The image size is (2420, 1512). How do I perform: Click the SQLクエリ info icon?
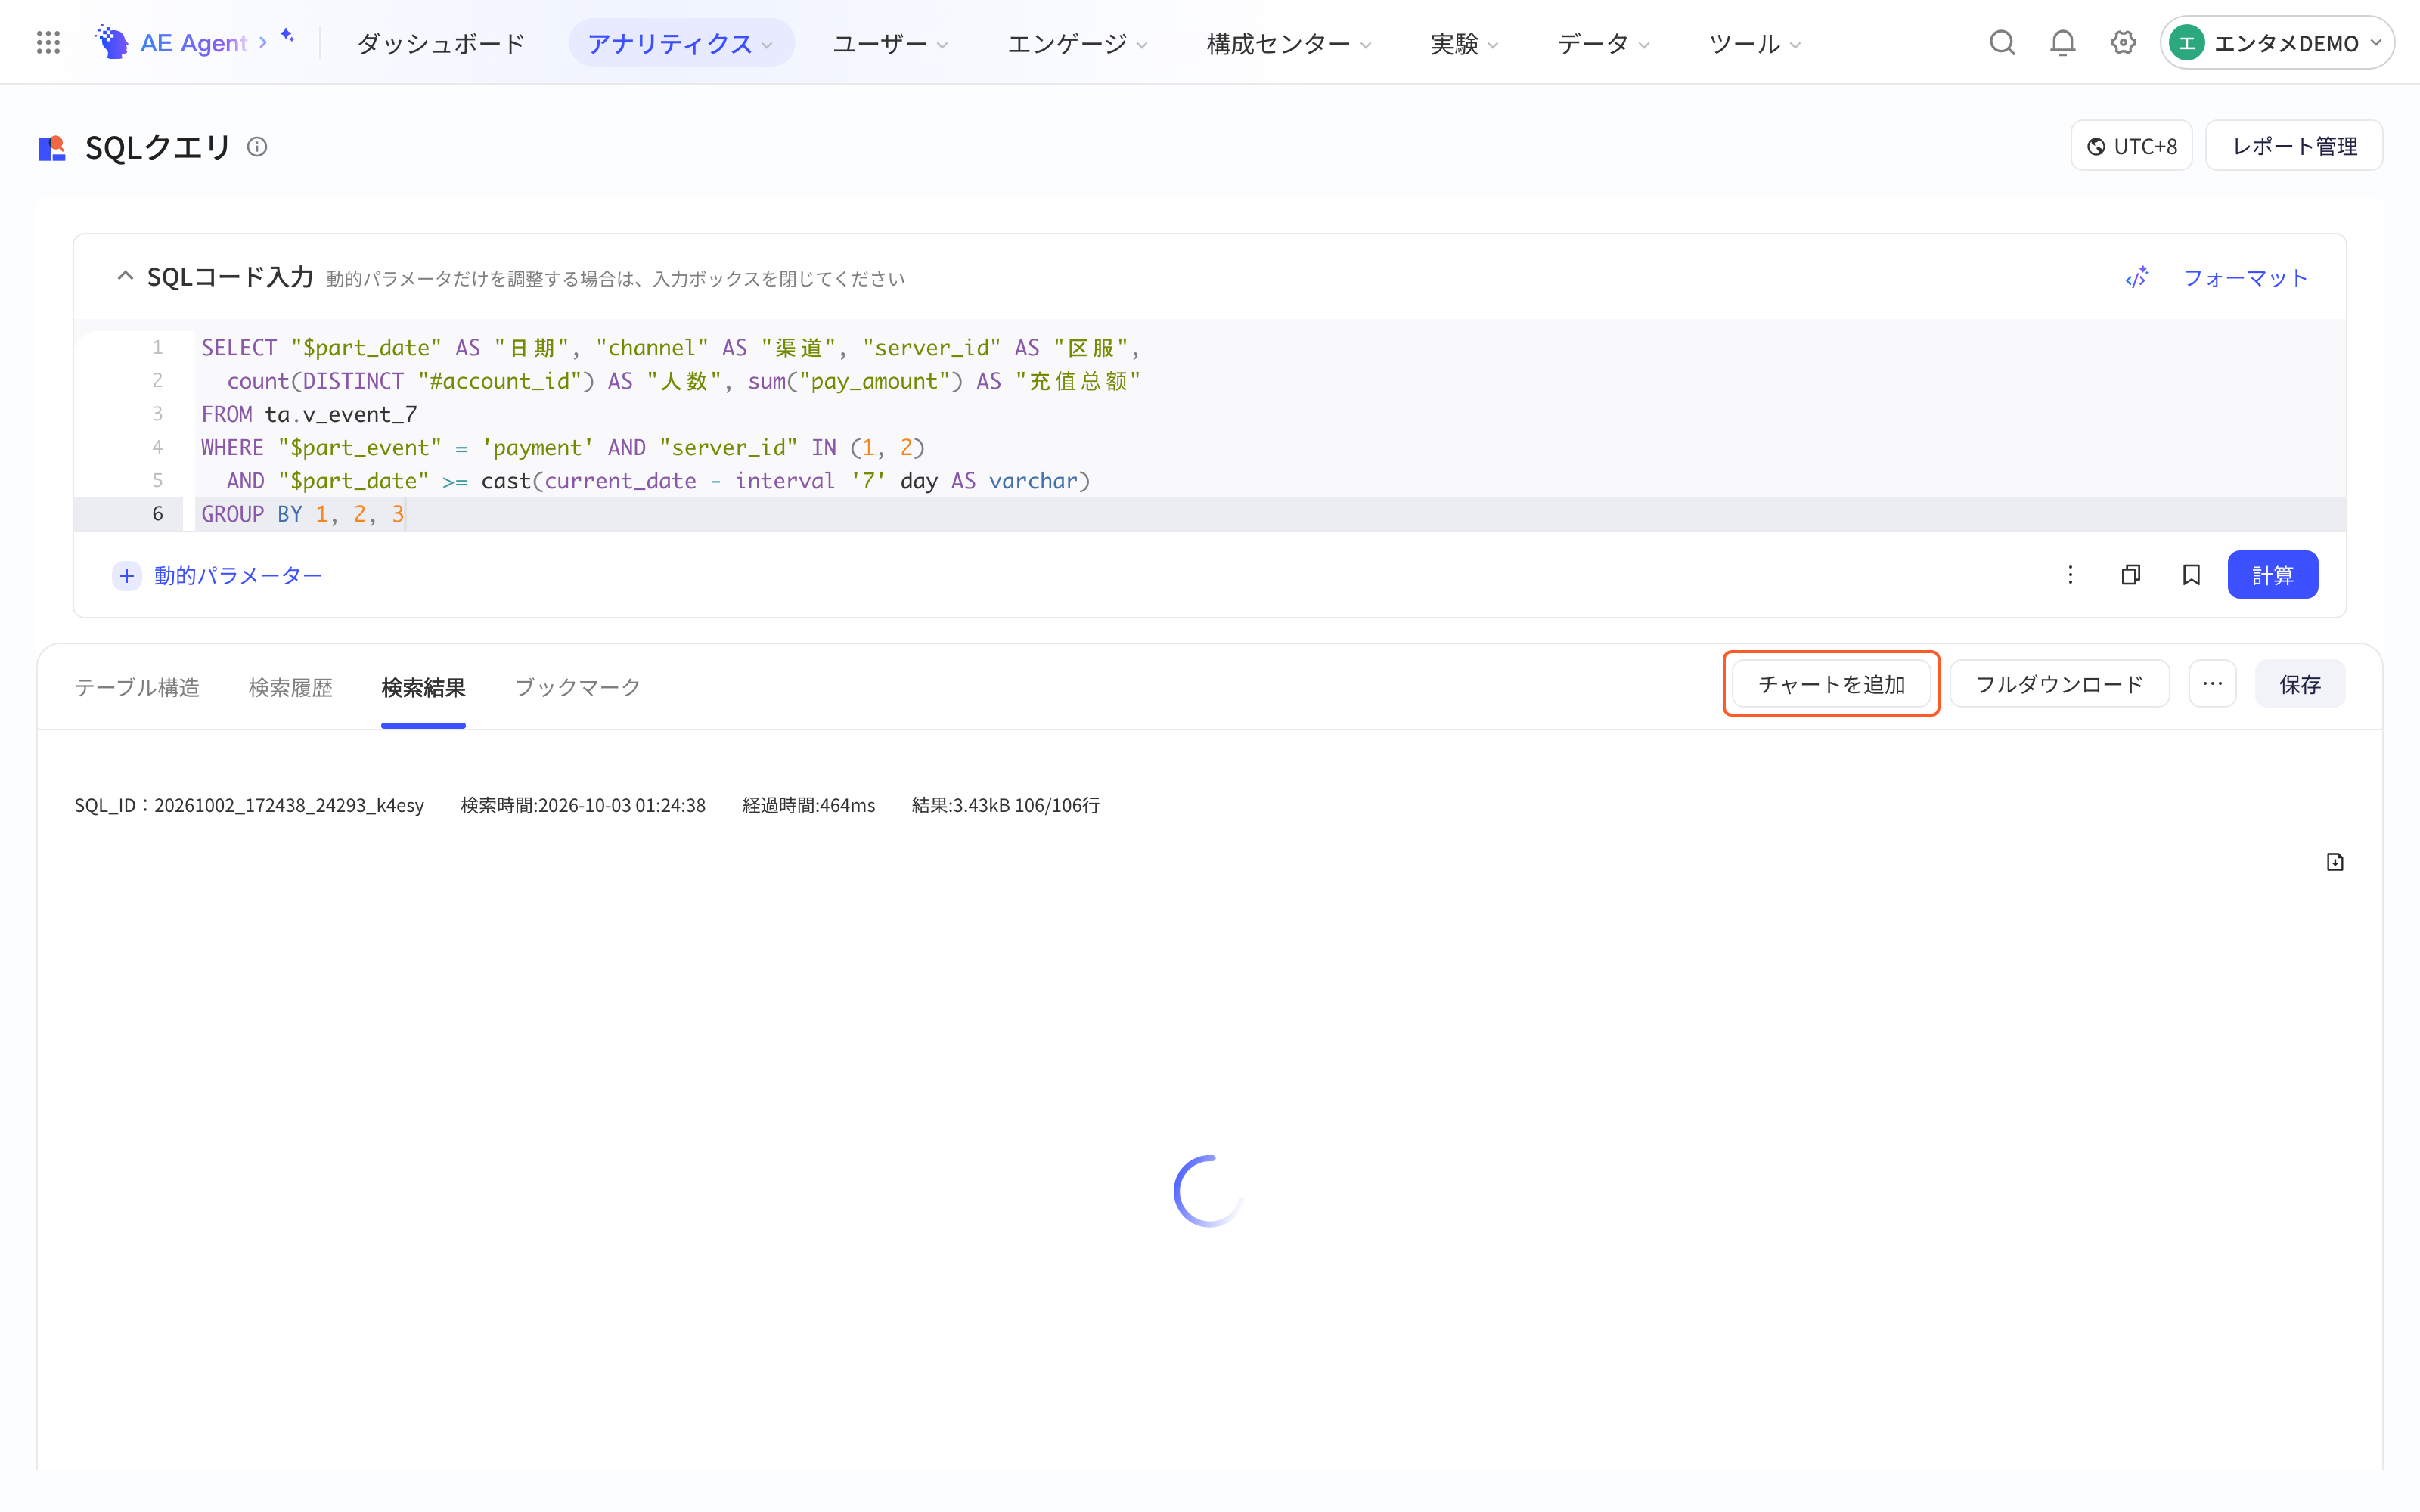257,147
